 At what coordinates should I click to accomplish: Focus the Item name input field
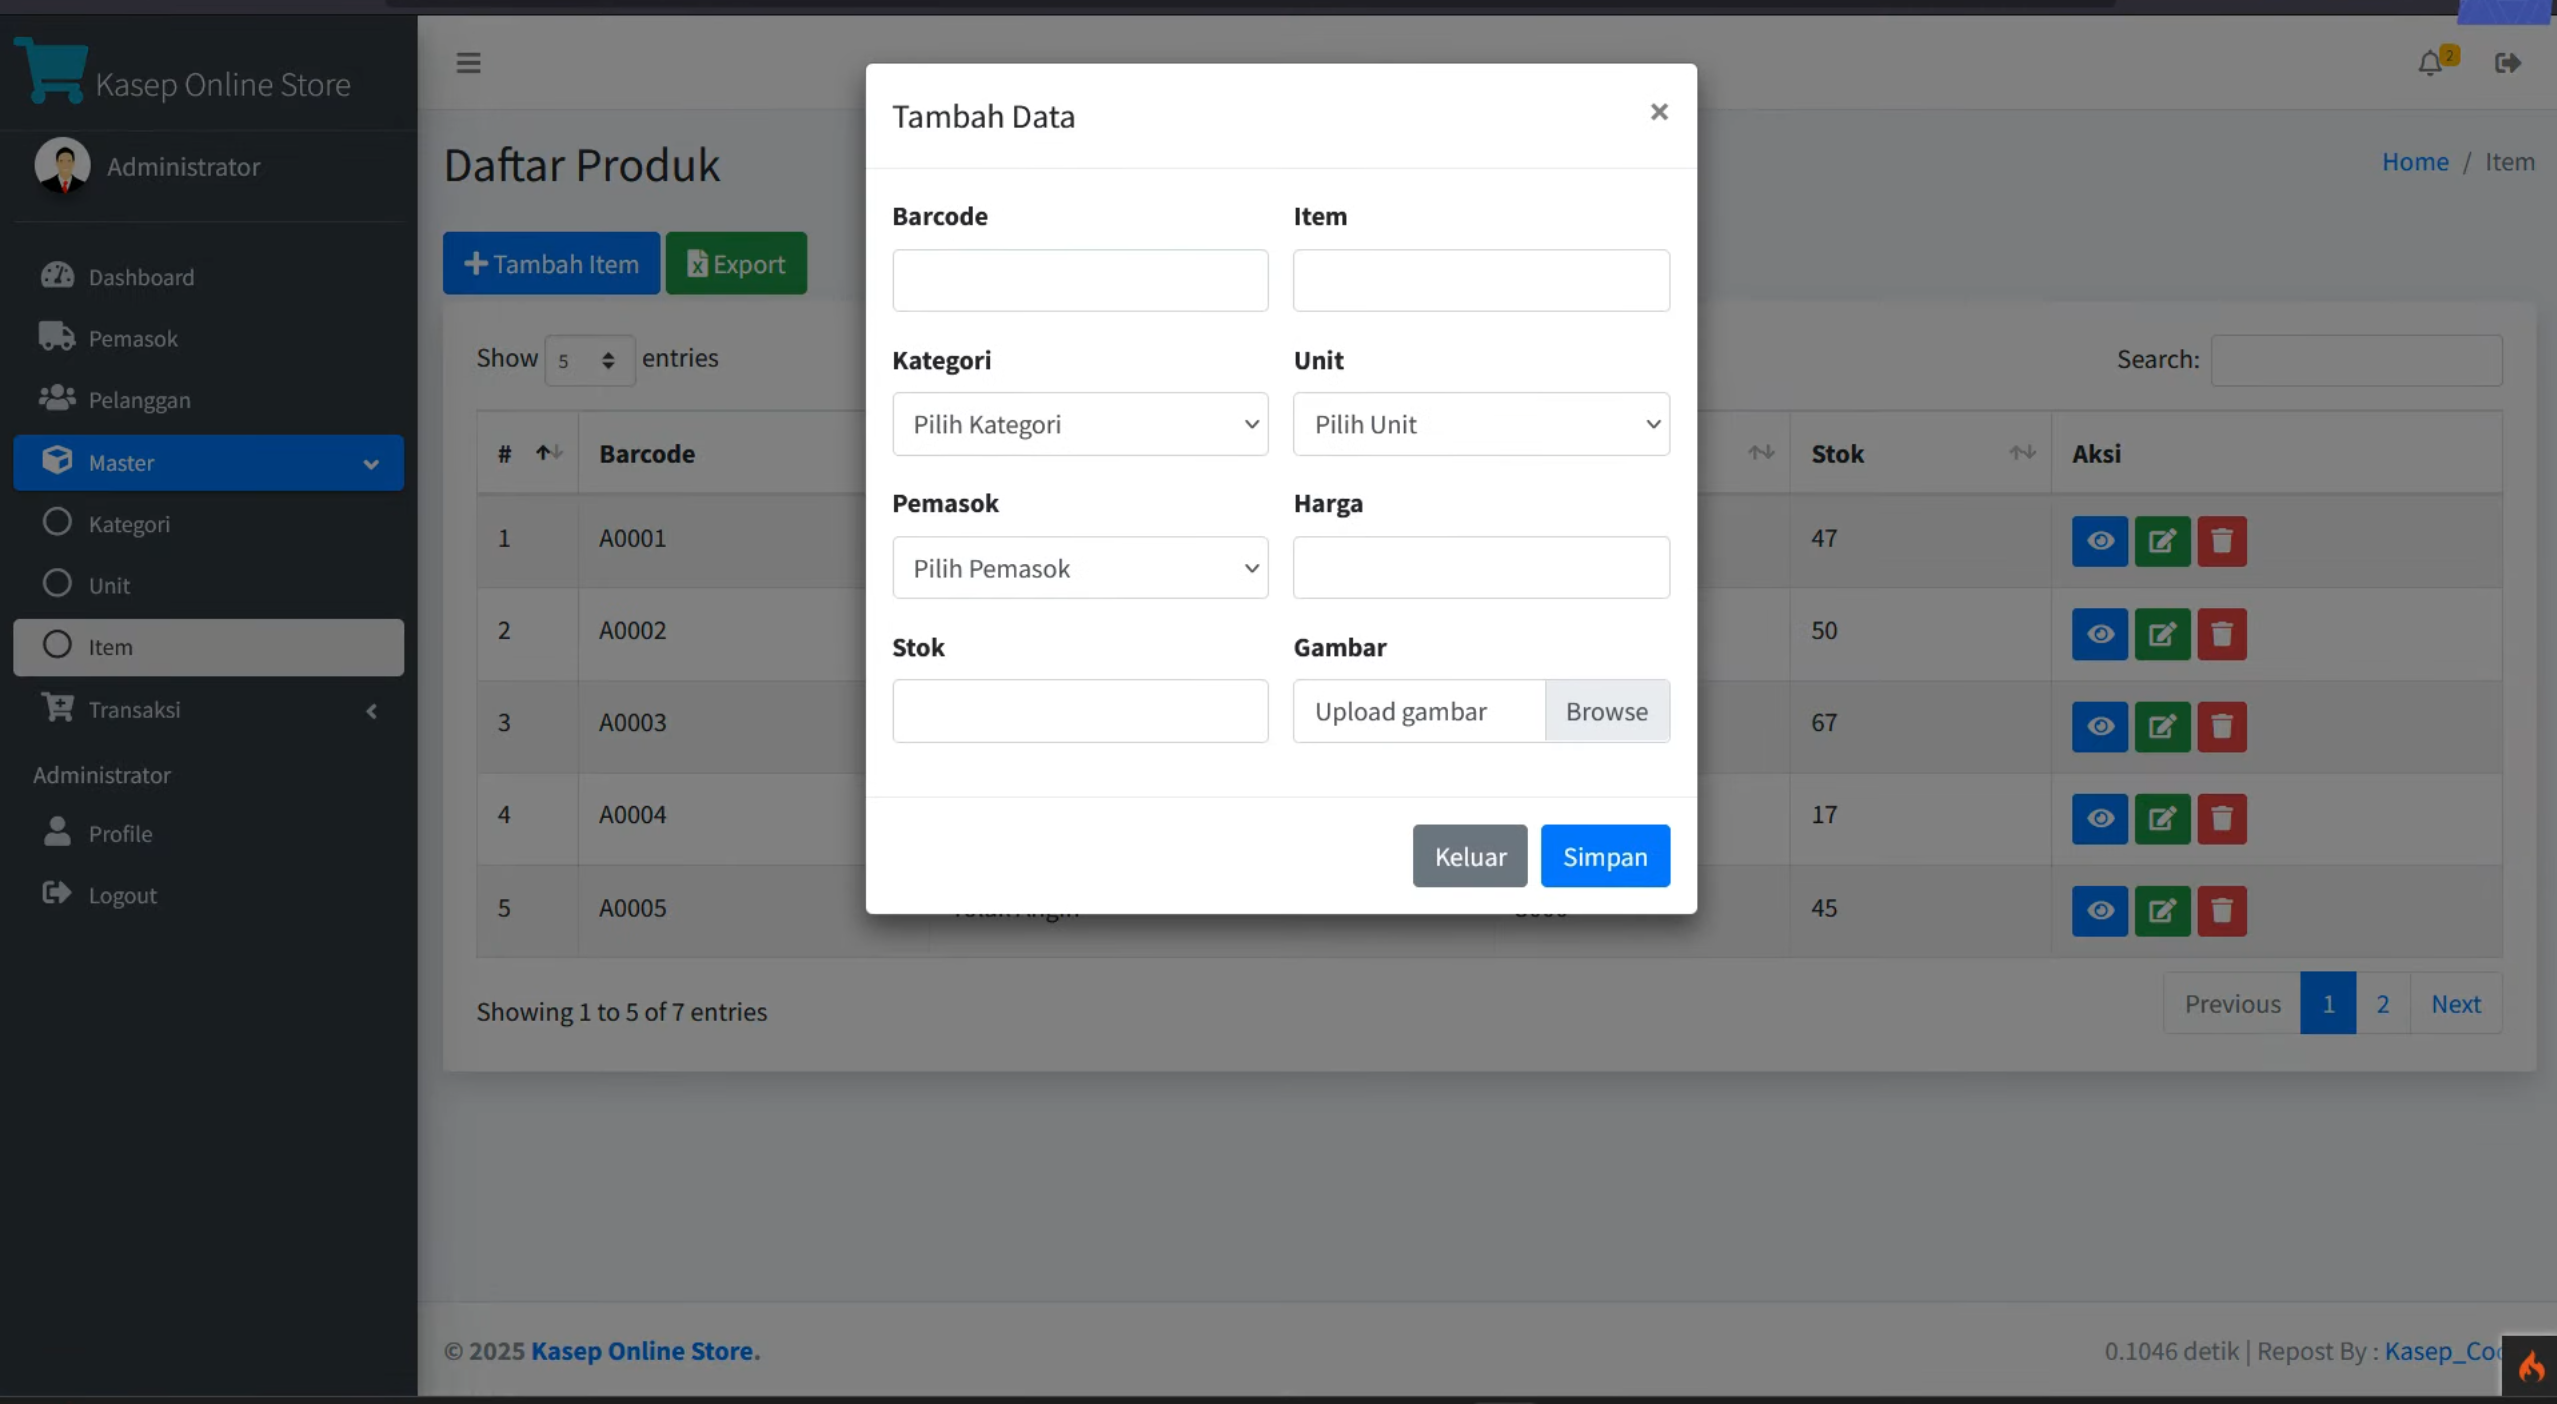tap(1481, 280)
